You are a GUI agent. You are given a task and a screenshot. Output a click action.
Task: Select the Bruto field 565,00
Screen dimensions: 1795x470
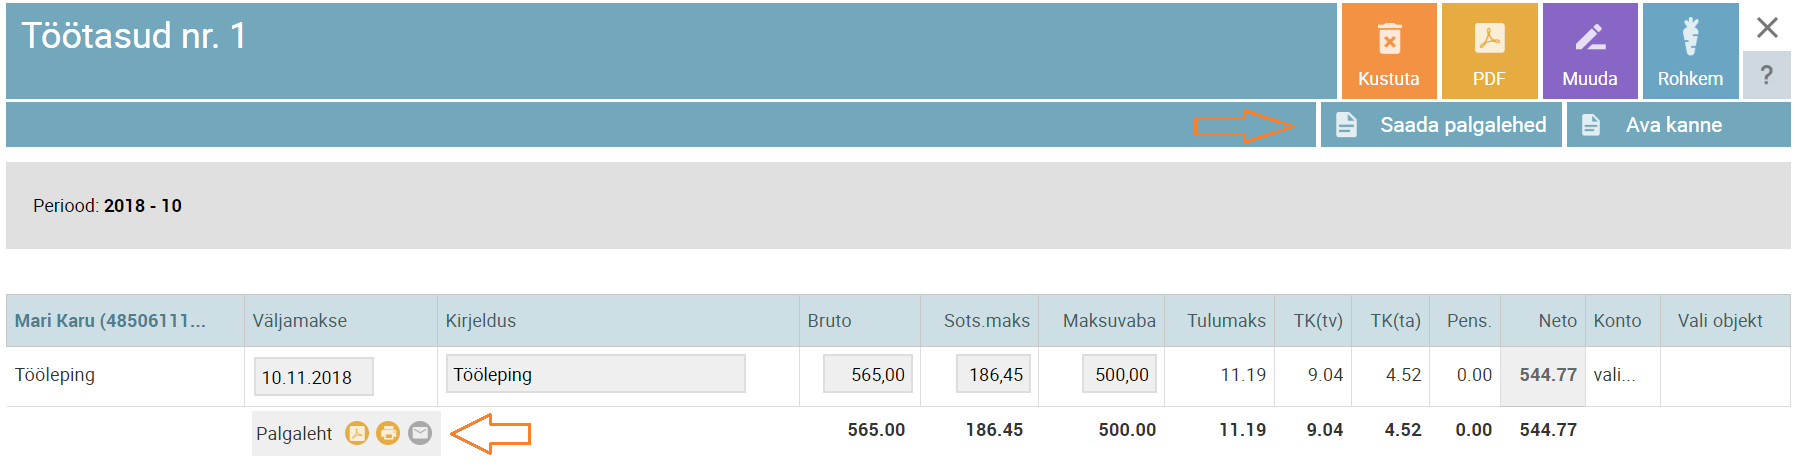[867, 374]
